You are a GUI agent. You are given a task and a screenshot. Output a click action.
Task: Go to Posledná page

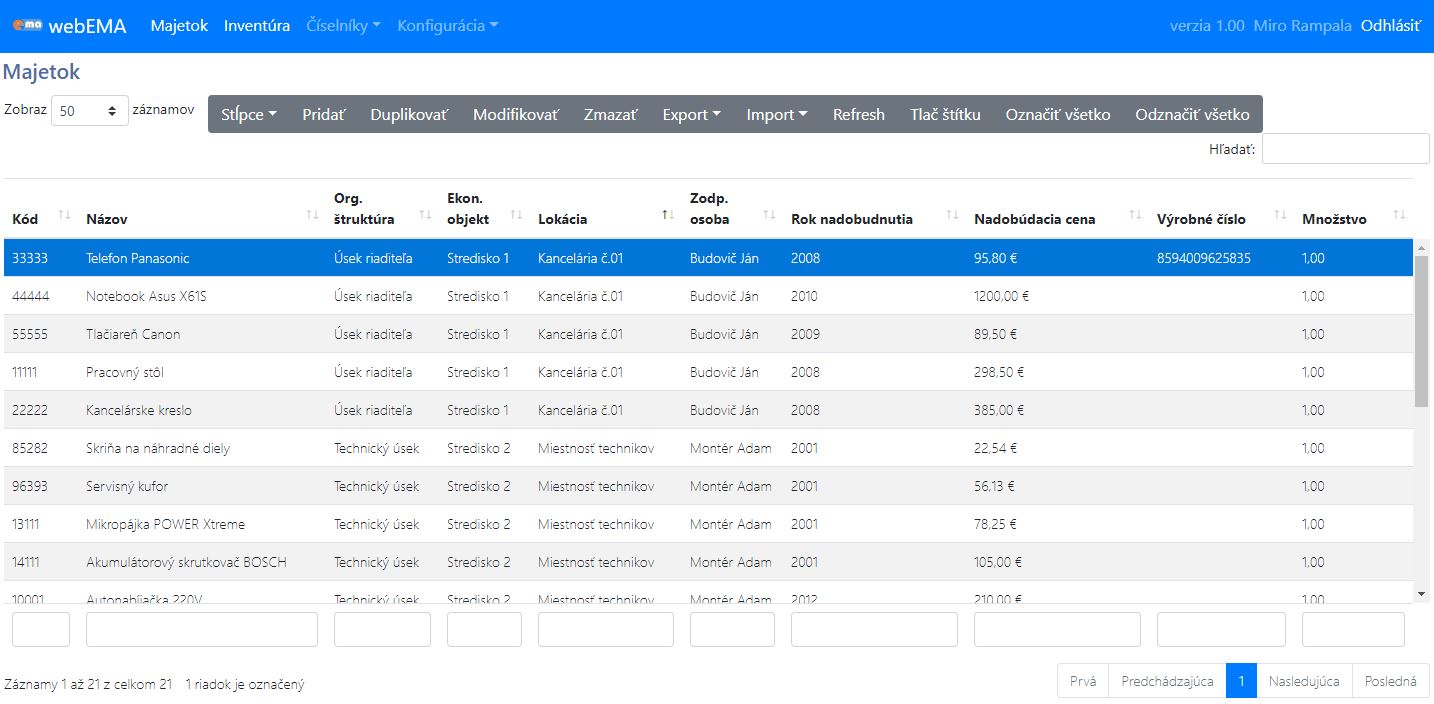pos(1391,681)
